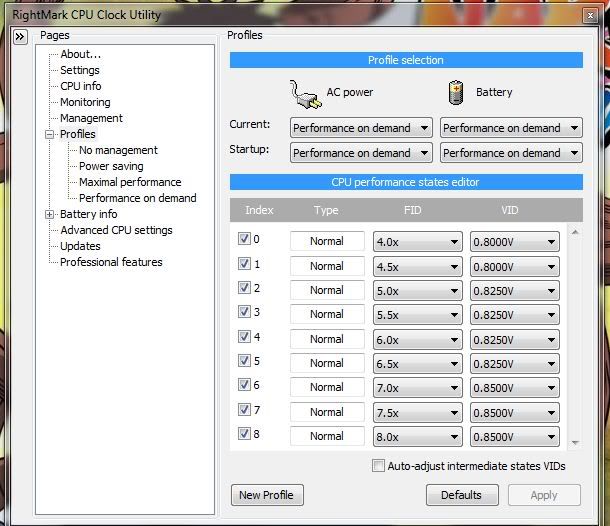Viewport: 610px width, 526px height.
Task: Uncheck performance state index 8
Action: coord(244,433)
